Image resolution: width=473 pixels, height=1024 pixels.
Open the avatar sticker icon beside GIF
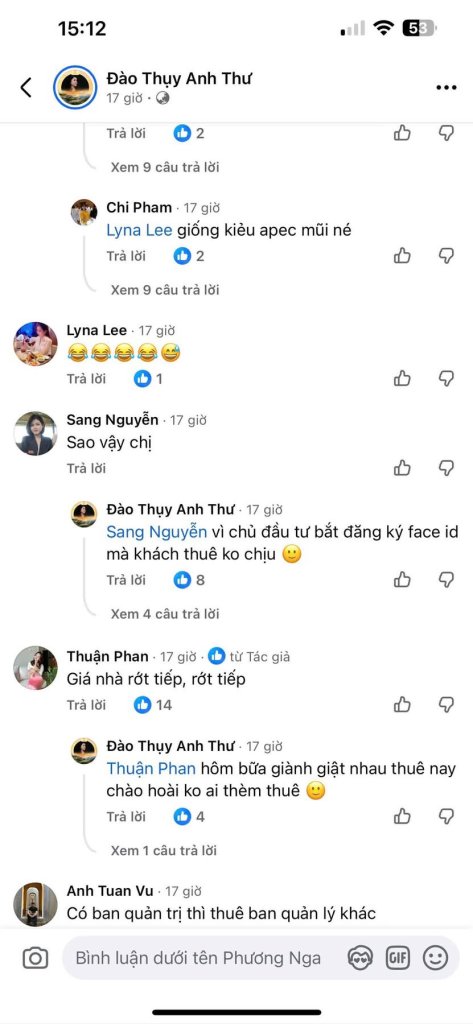[359, 958]
